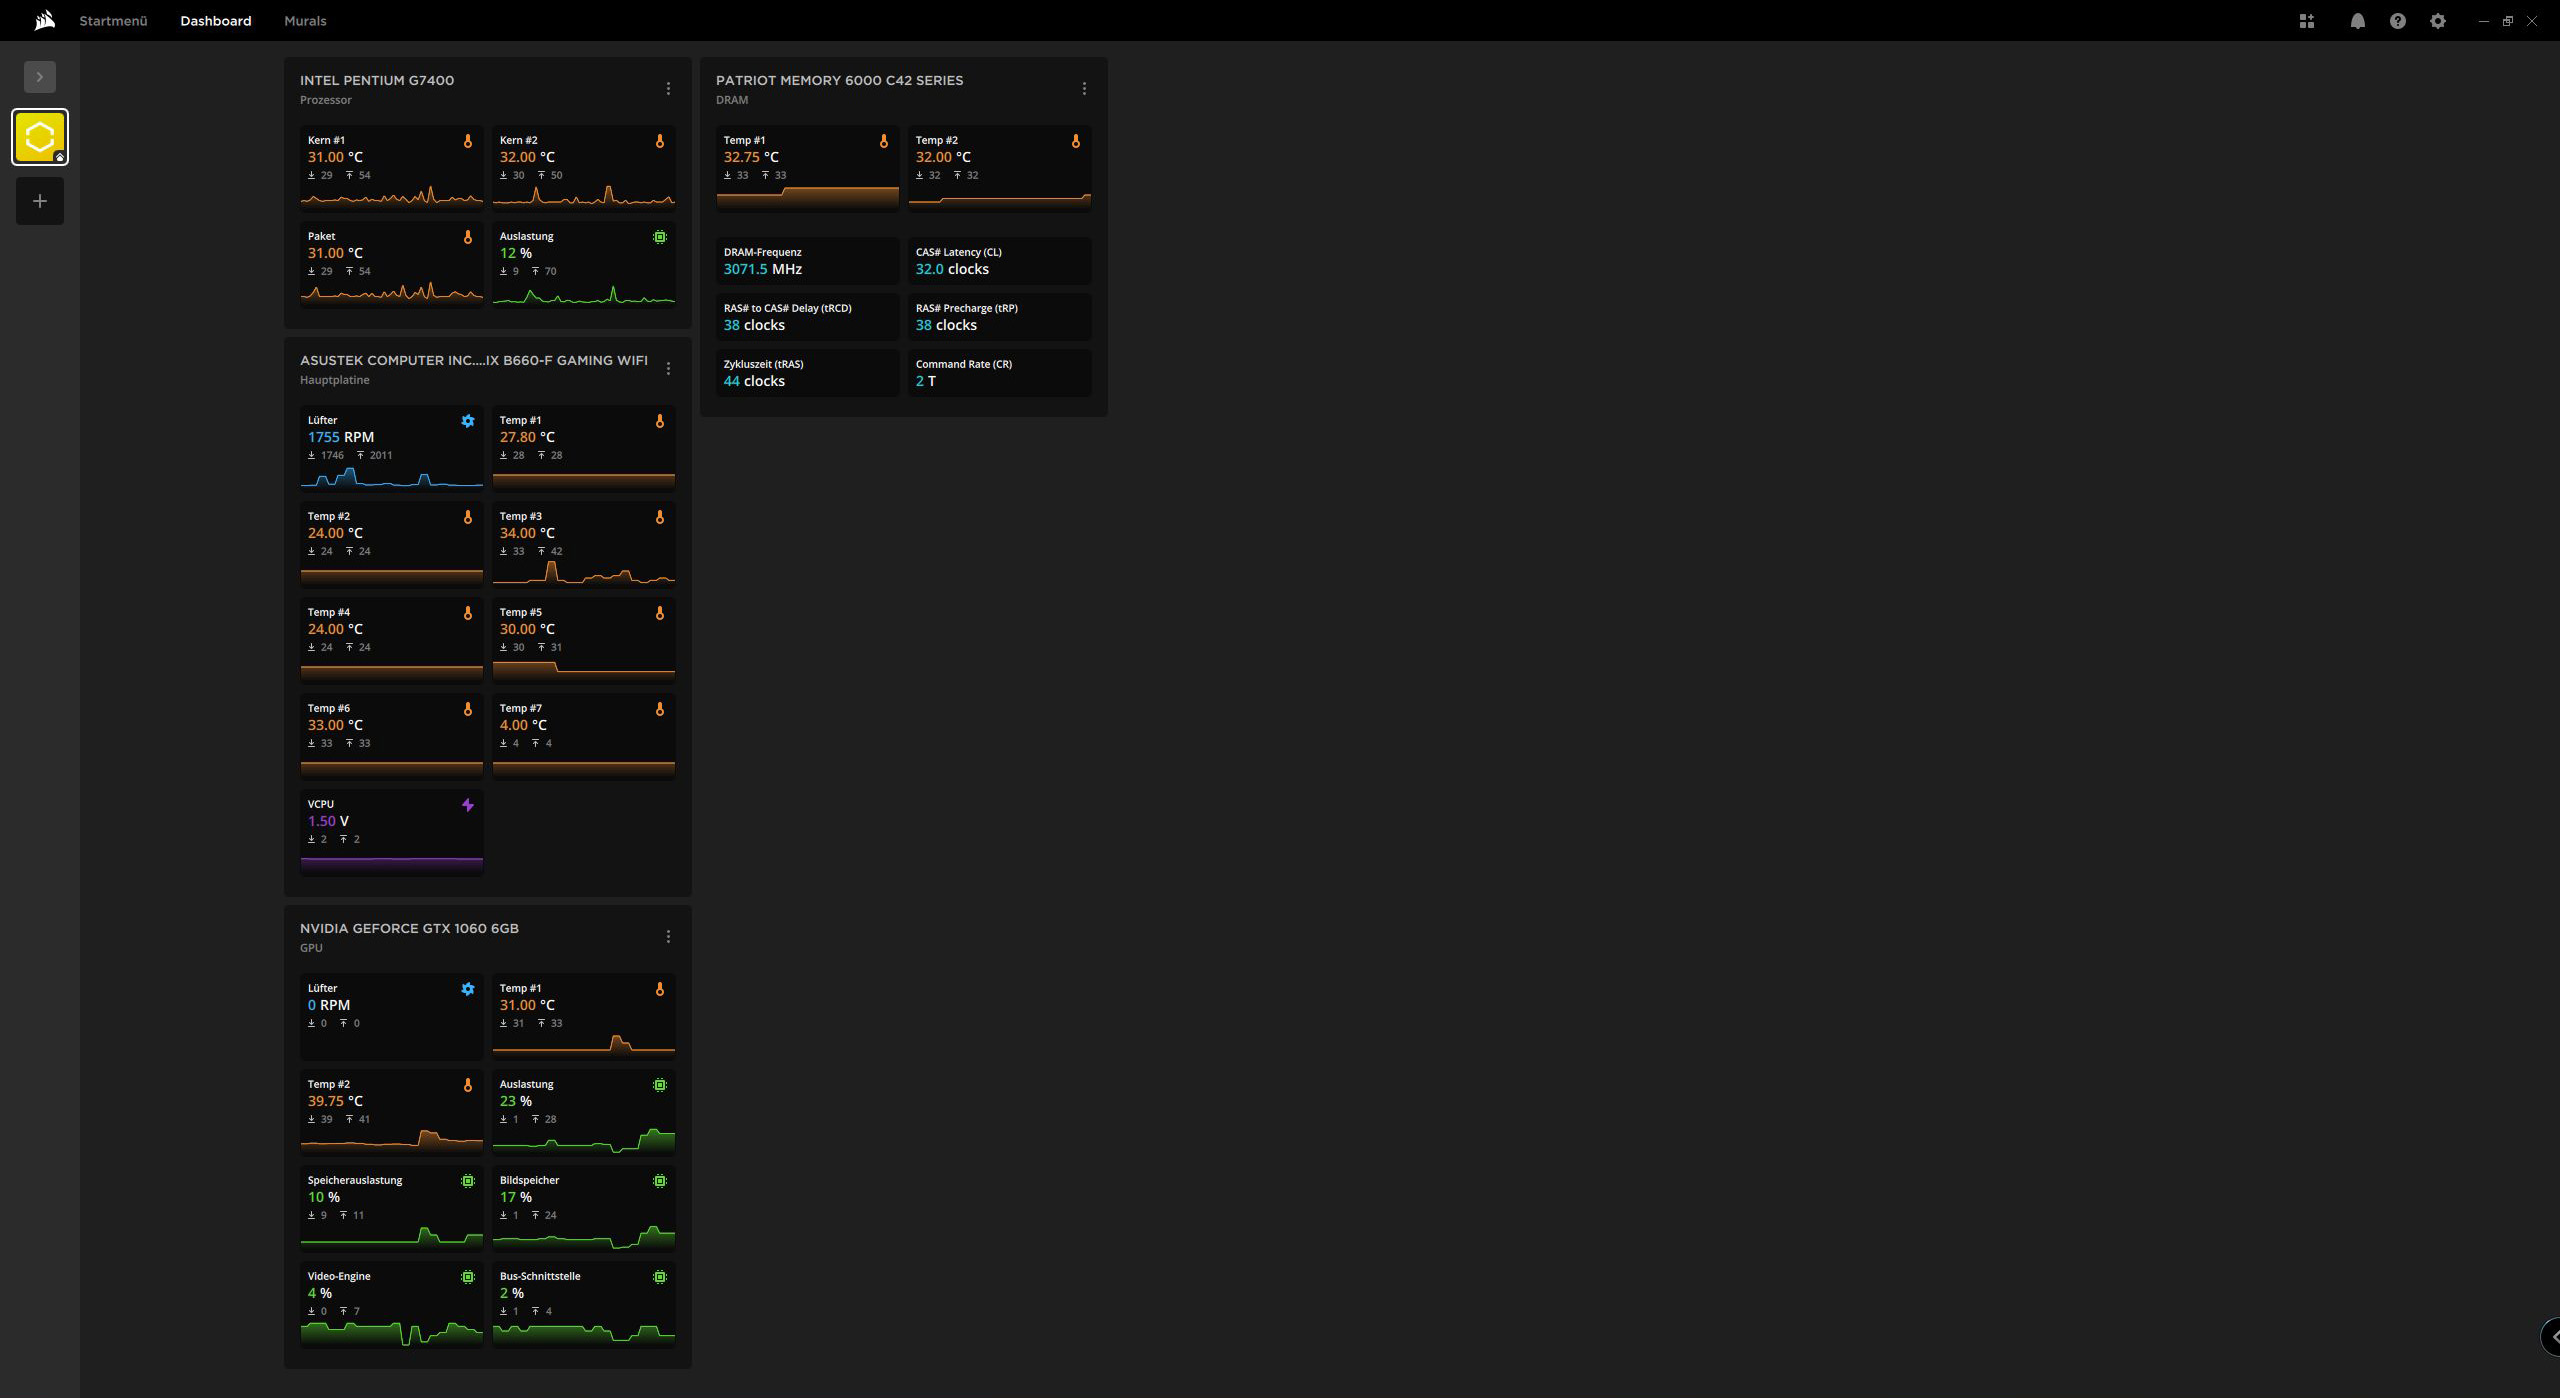Viewport: 2560px width, 1398px height.
Task: Switch to the Startmenü tab
Action: tap(113, 21)
